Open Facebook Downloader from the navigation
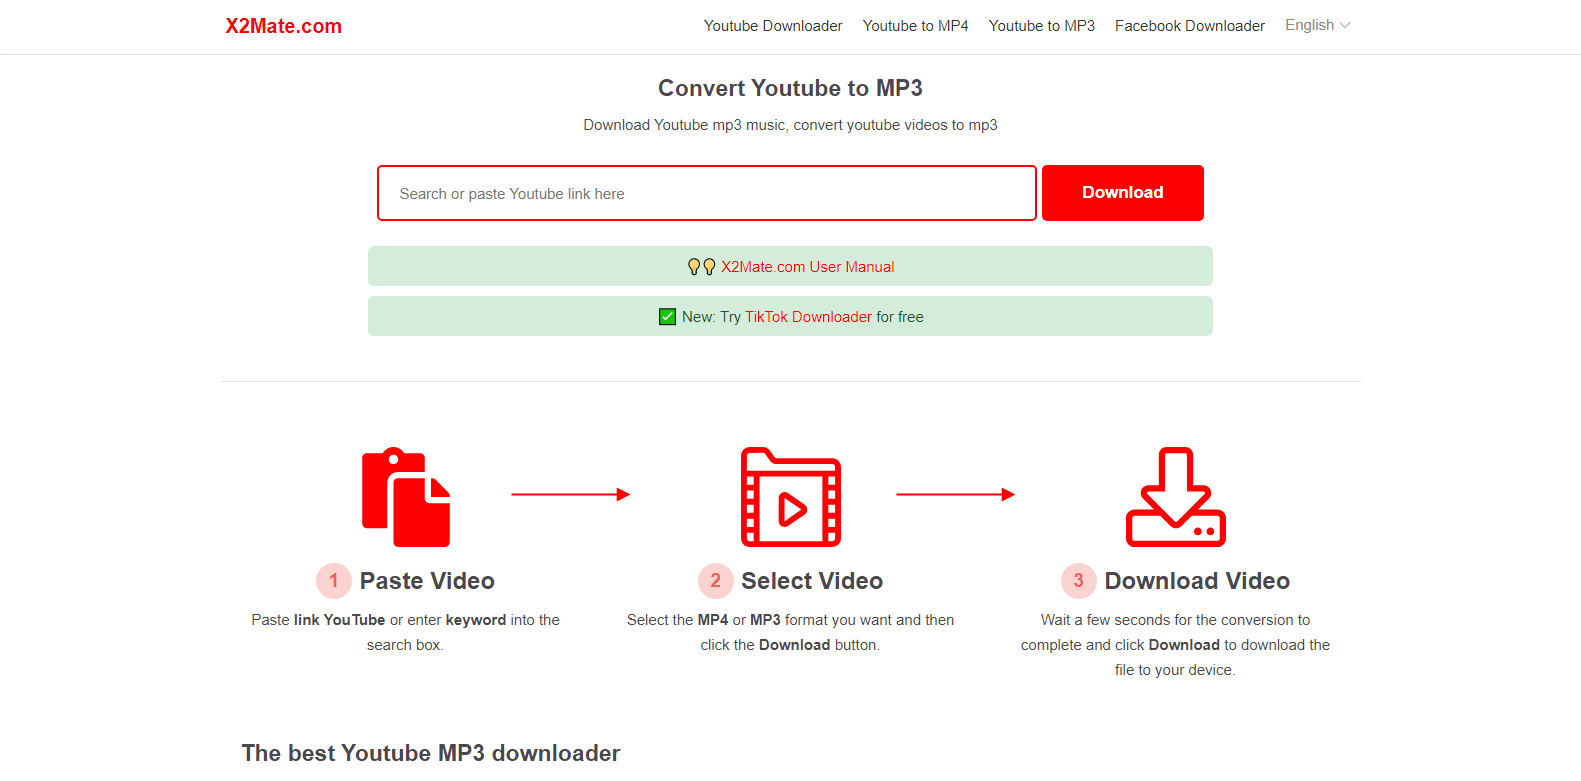The image size is (1581, 781). coord(1190,26)
